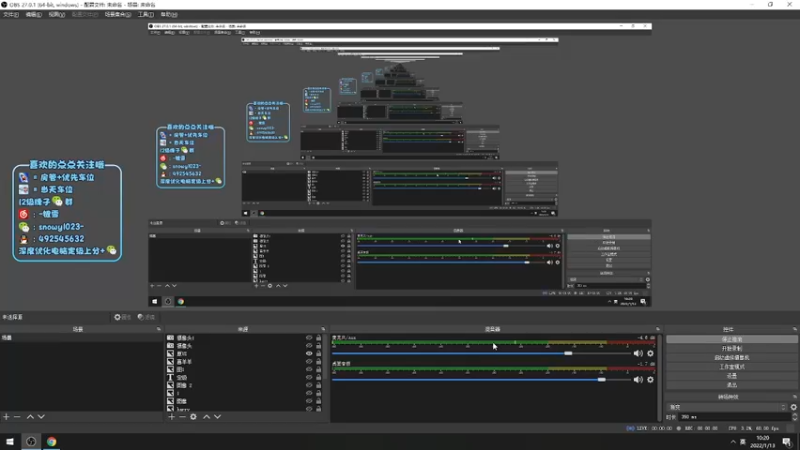Open scene transition properties gear icon
Viewport: 800px width, 450px height.
tap(793, 407)
